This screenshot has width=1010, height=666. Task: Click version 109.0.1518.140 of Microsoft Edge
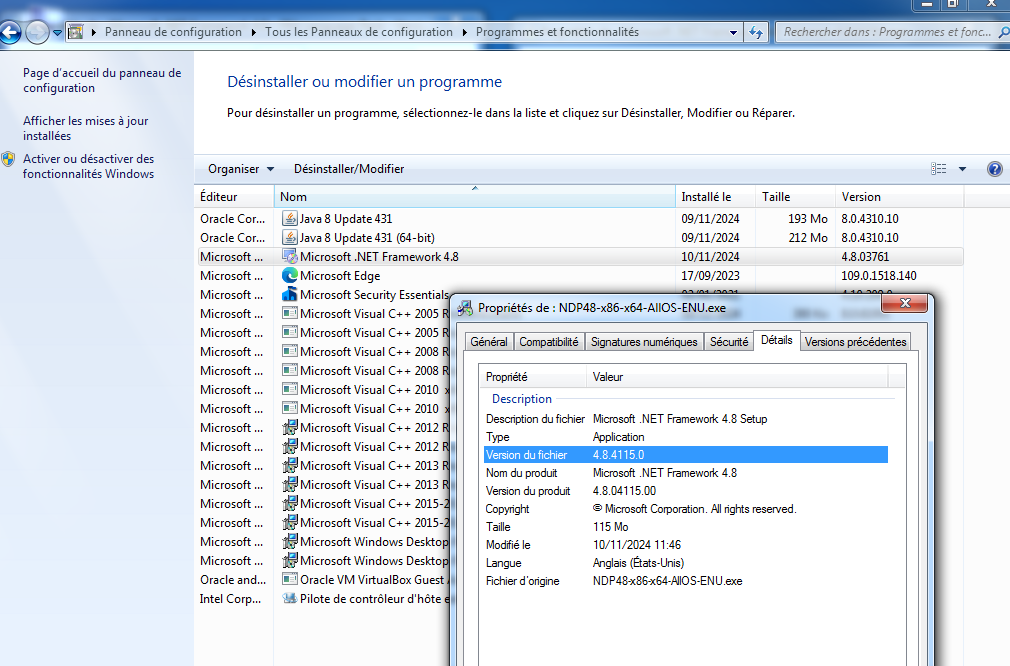coord(879,276)
